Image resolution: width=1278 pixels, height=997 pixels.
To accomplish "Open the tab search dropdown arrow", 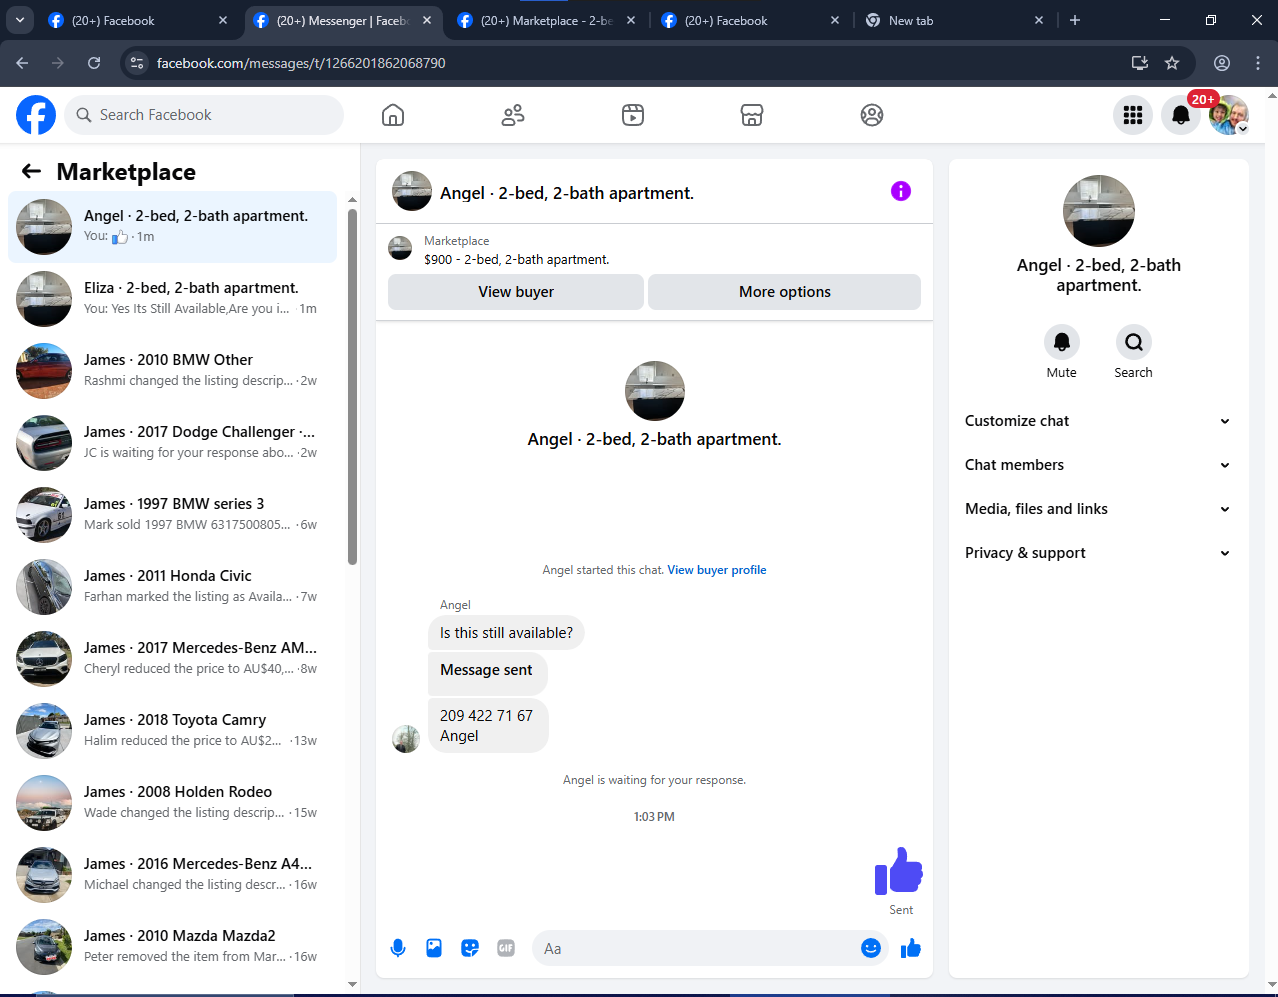I will [19, 20].
